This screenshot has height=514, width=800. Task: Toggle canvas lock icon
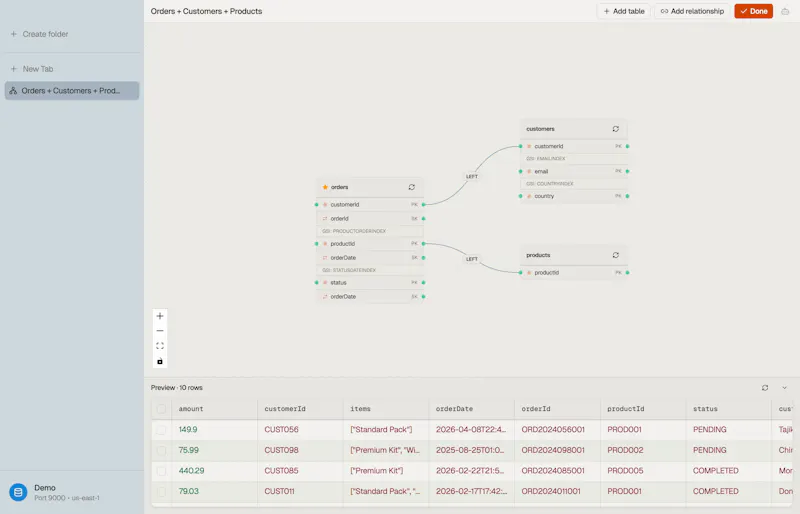pos(160,361)
